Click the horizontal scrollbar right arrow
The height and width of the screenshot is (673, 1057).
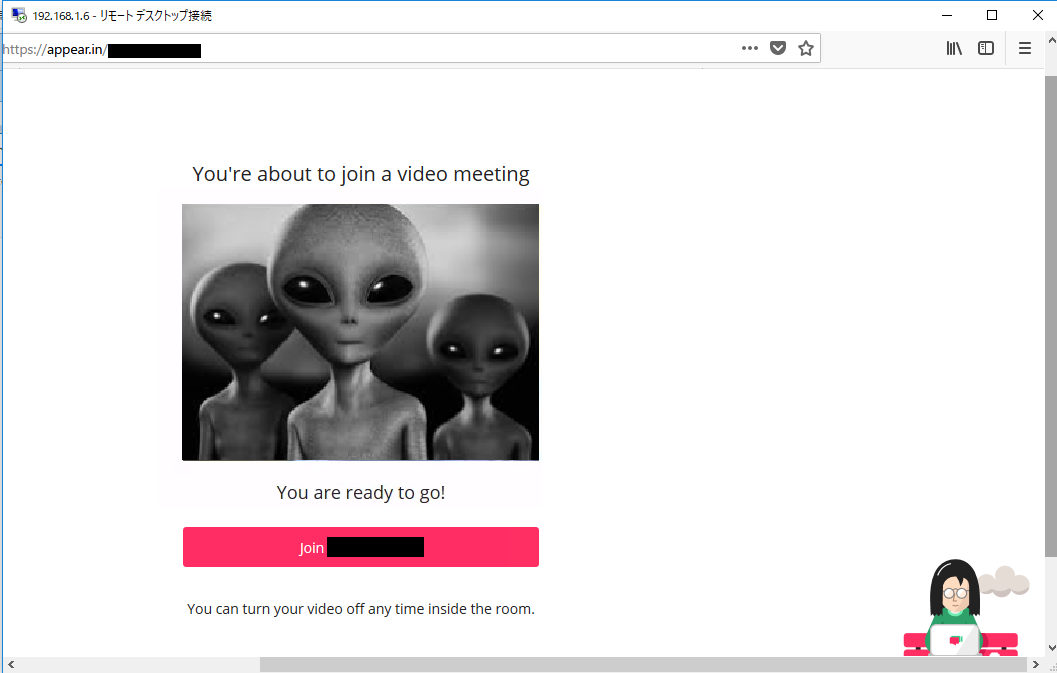(1036, 665)
